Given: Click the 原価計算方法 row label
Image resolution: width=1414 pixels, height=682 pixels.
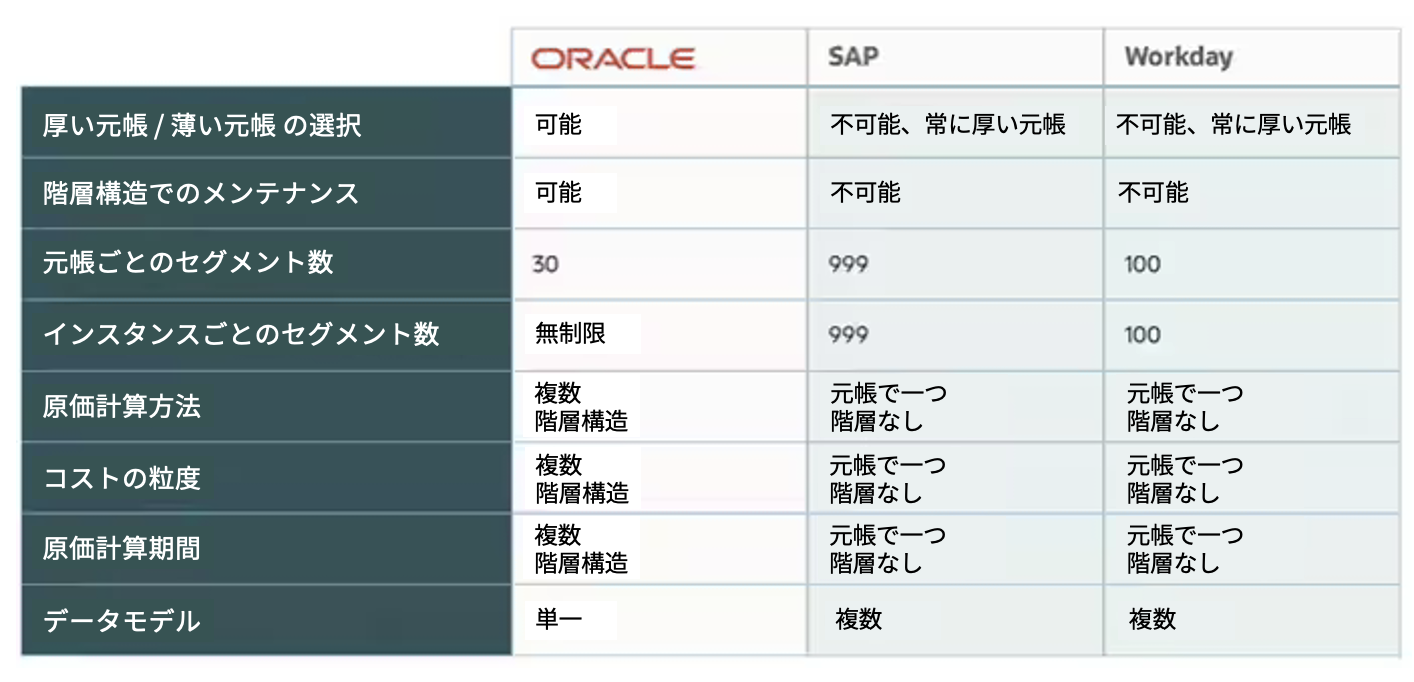Looking at the screenshot, I should 122,406.
